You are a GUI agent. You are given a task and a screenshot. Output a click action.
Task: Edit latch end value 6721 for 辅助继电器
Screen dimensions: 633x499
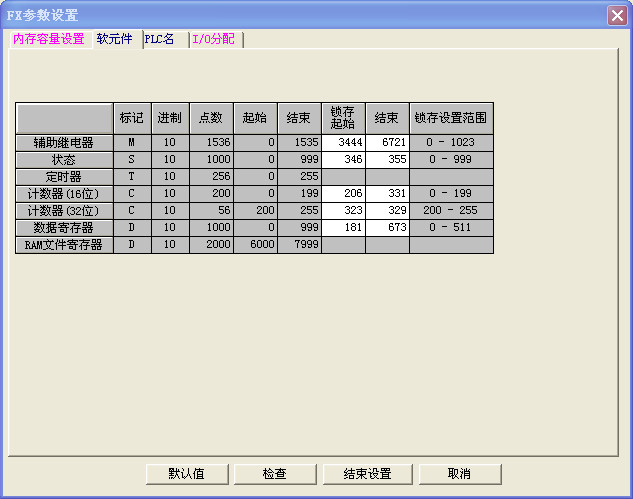click(x=387, y=143)
